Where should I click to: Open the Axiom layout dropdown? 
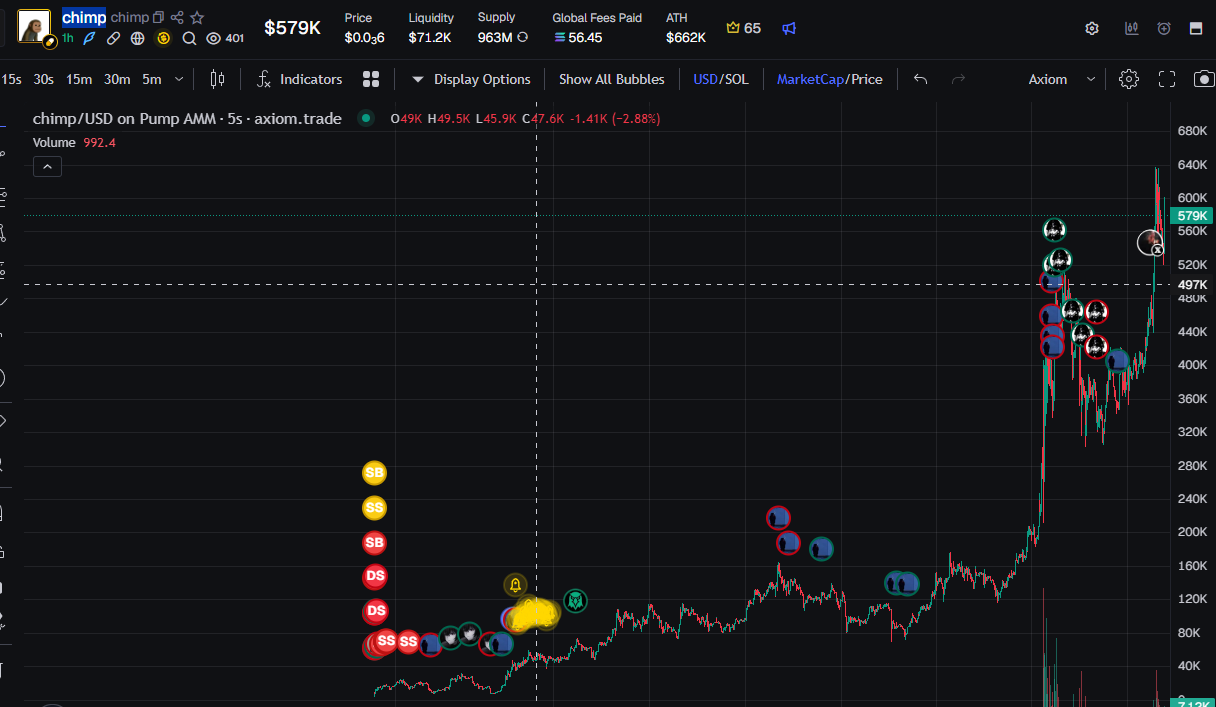coord(1061,79)
